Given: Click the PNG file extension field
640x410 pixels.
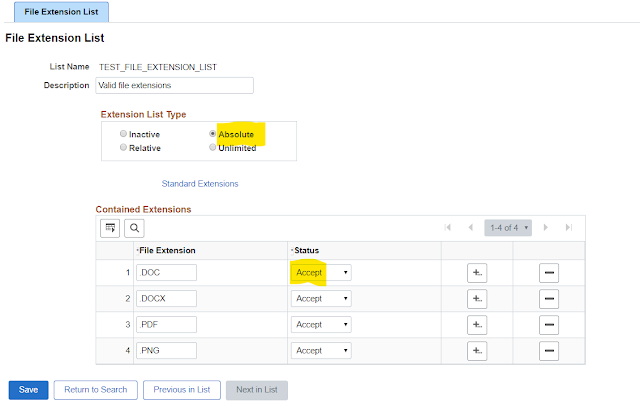Looking at the screenshot, I should (x=166, y=351).
